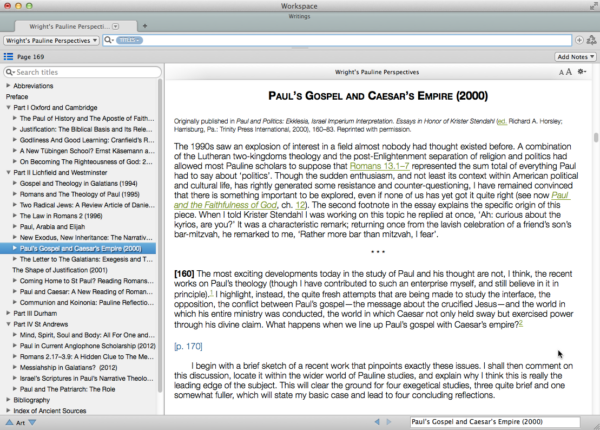600x430 pixels.
Task: Open footnote 2 after 'Caesar's empire?'
Action: pos(520,323)
